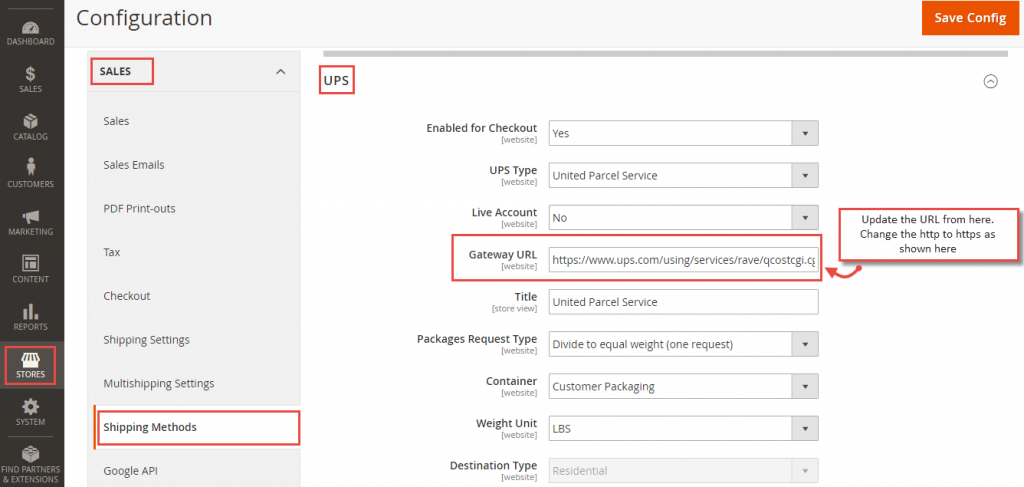Click the Gateway URL label
The width and height of the screenshot is (1024, 487).
click(503, 255)
